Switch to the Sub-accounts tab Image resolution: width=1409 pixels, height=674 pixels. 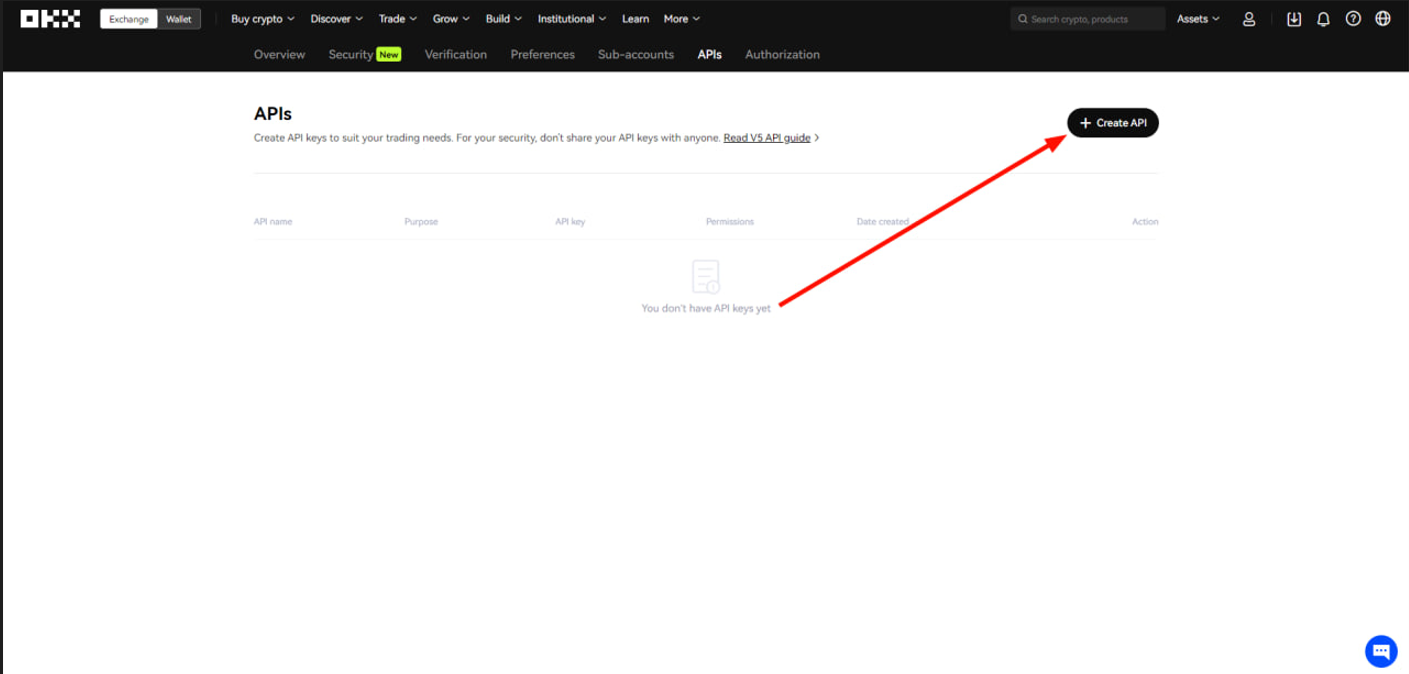coord(635,54)
